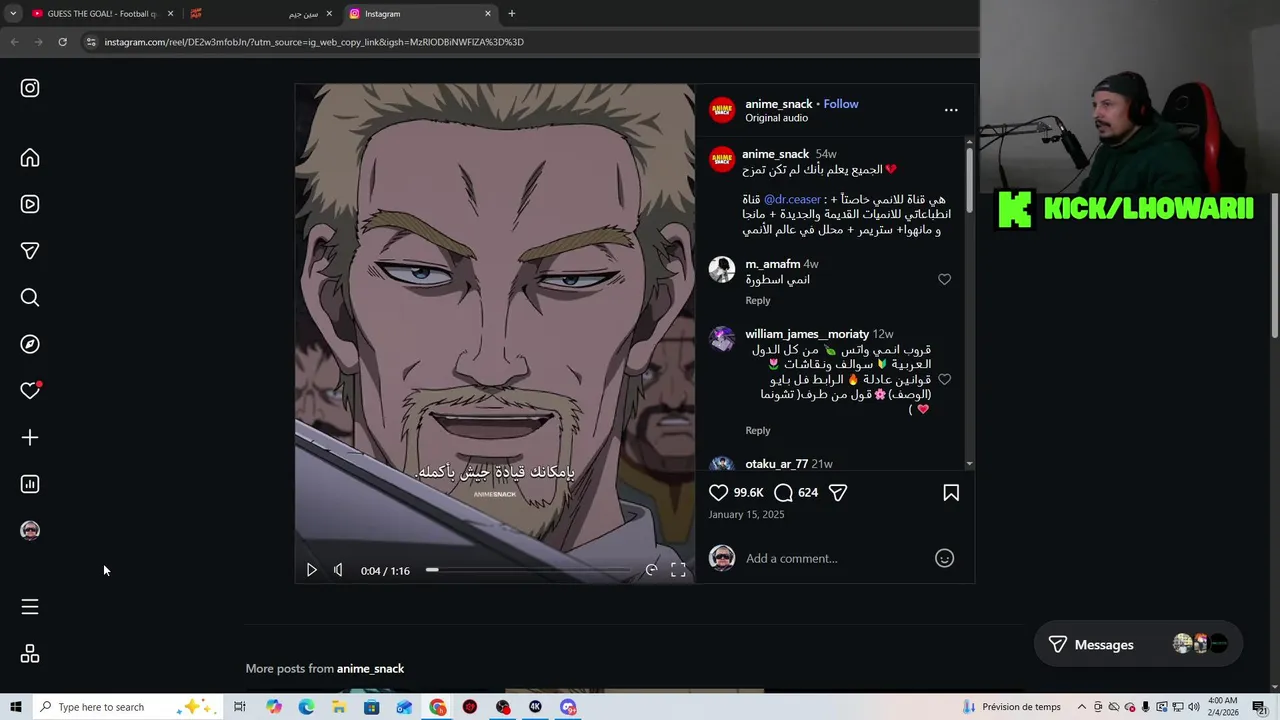This screenshot has height=720, width=1280.
Task: Close the GUESS THE GOAL tab
Action: [170, 14]
